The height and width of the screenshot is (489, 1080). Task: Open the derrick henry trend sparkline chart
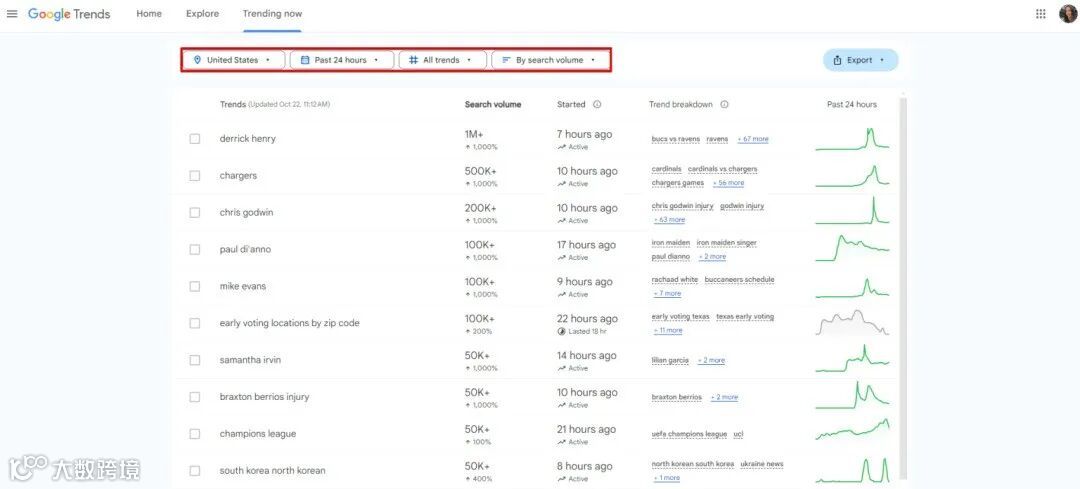click(x=852, y=138)
